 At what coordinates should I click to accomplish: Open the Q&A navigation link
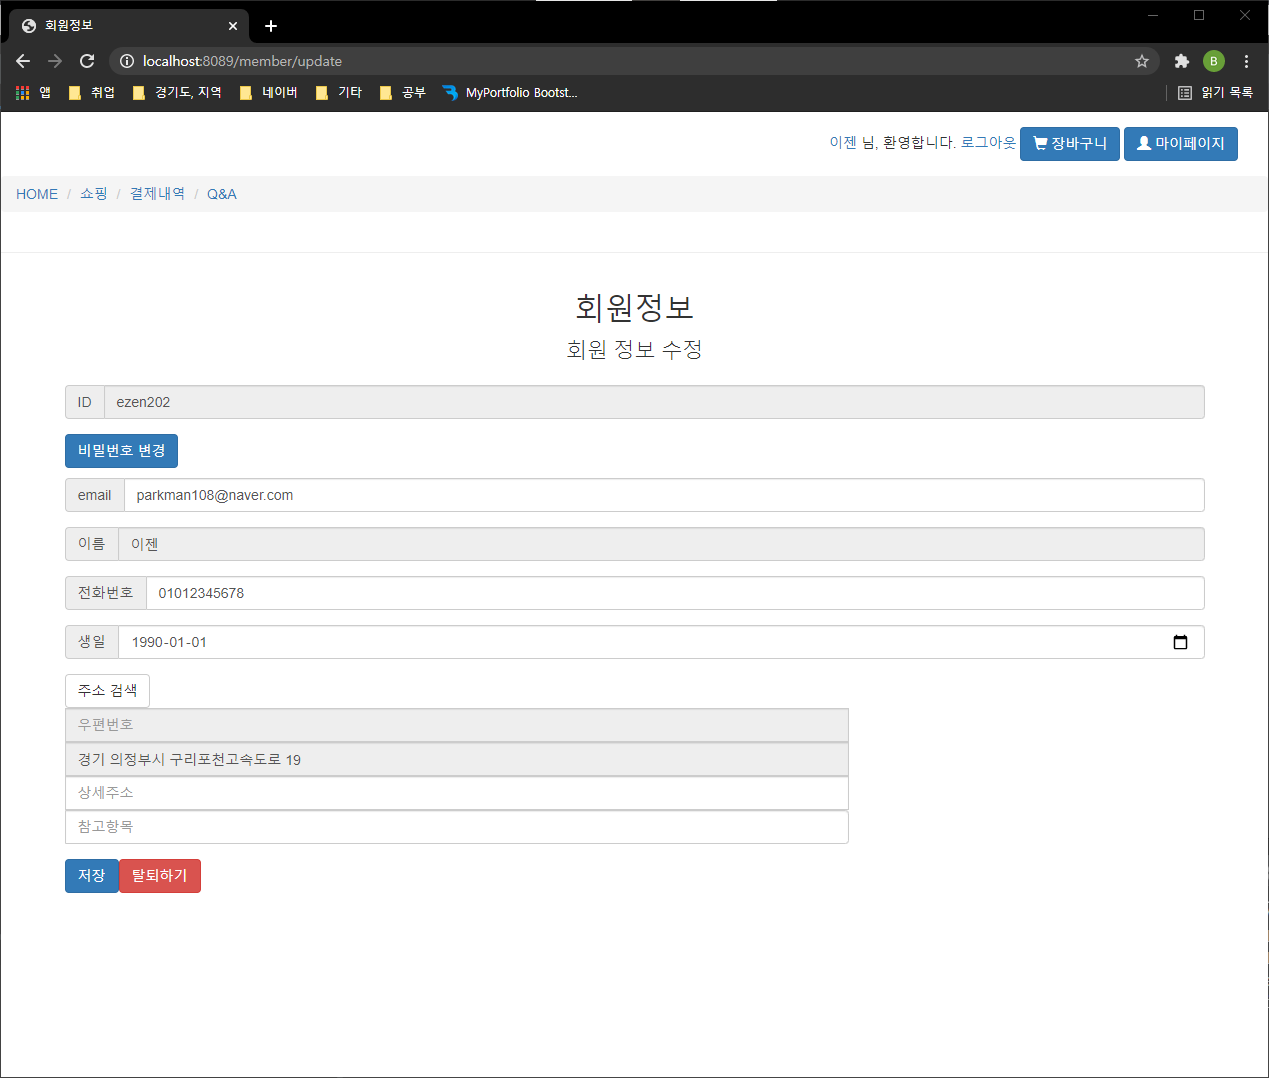click(221, 193)
